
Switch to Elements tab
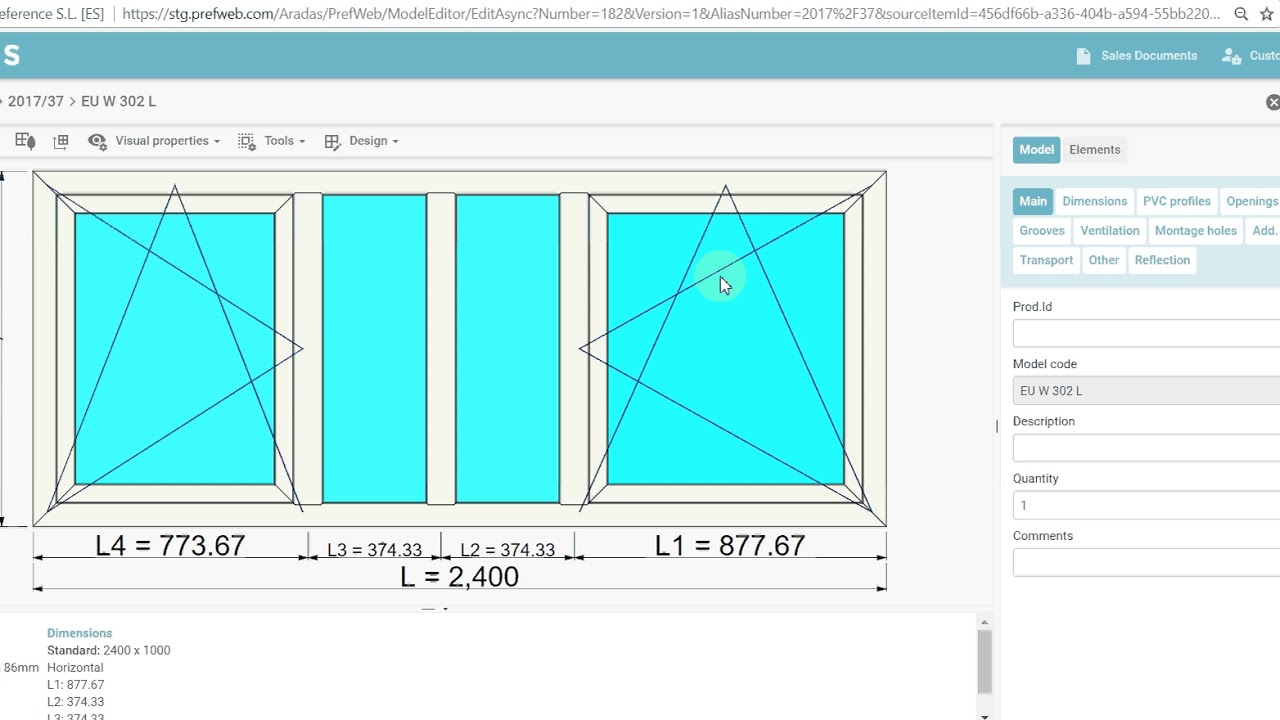(1094, 150)
